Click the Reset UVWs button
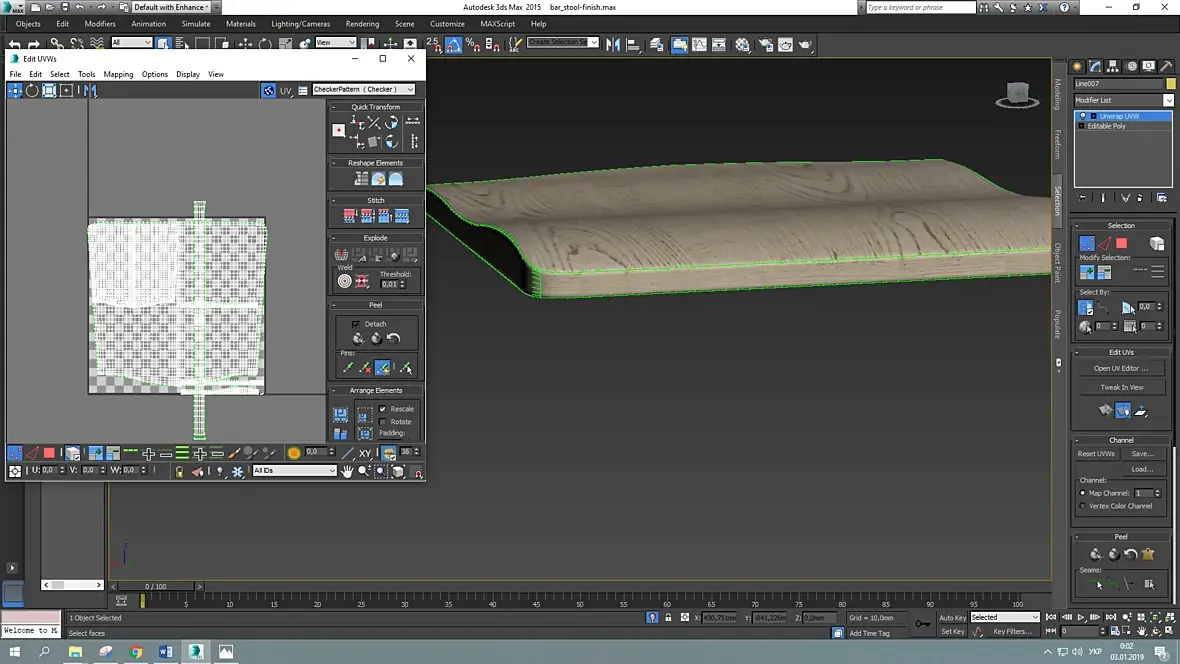This screenshot has height=664, width=1180. [x=1096, y=454]
